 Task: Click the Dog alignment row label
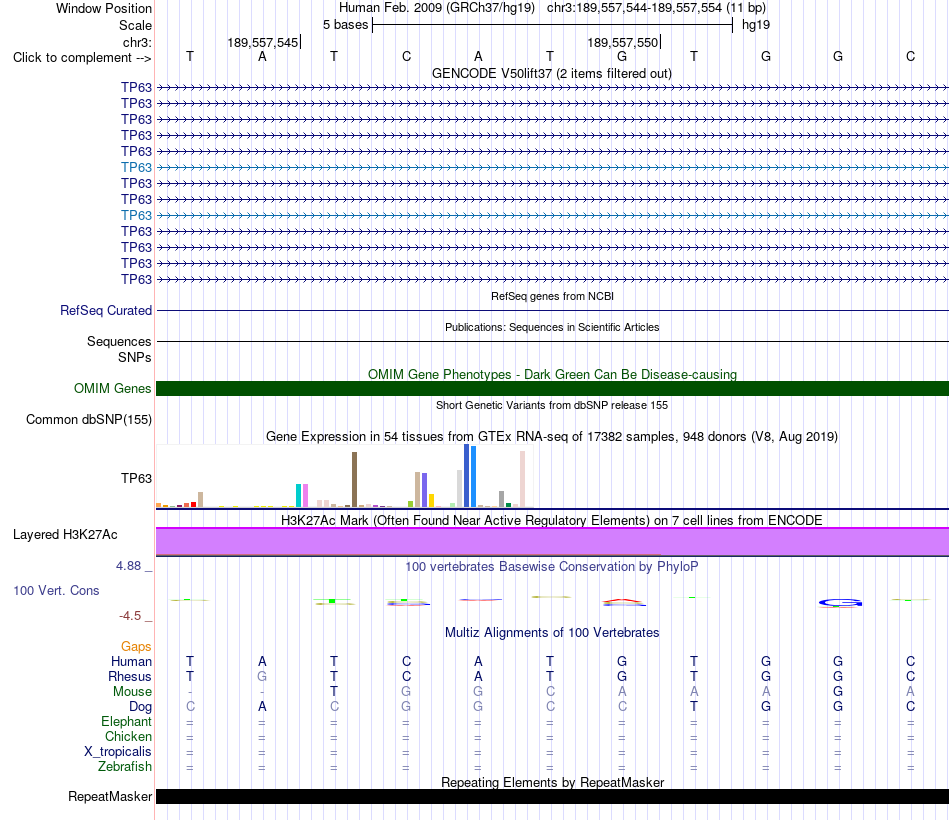[140, 707]
